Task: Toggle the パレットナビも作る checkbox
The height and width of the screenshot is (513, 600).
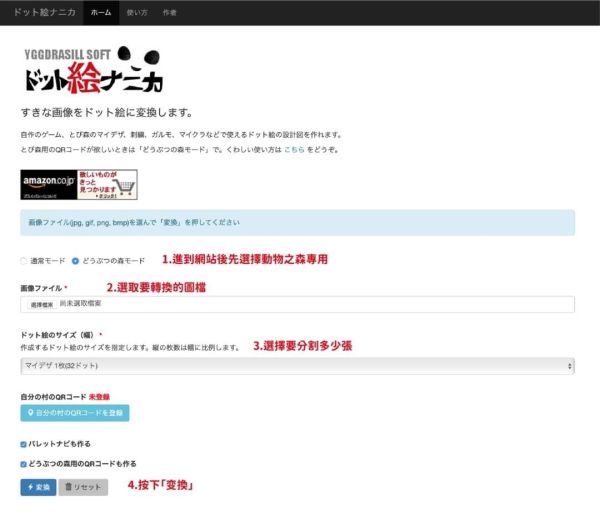Action: pos(23,444)
